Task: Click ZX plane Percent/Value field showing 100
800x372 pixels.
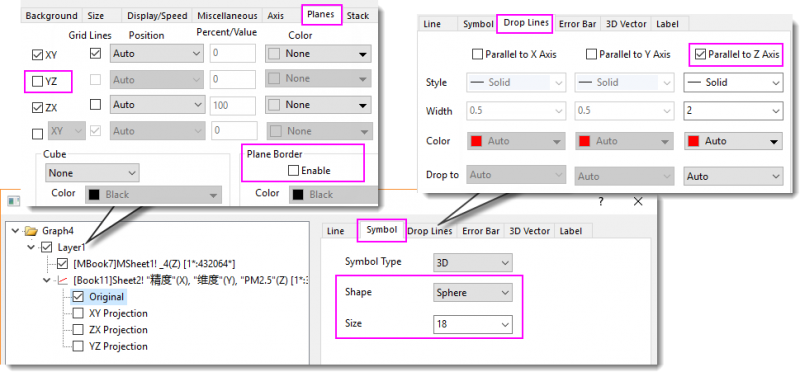Action: [233, 105]
